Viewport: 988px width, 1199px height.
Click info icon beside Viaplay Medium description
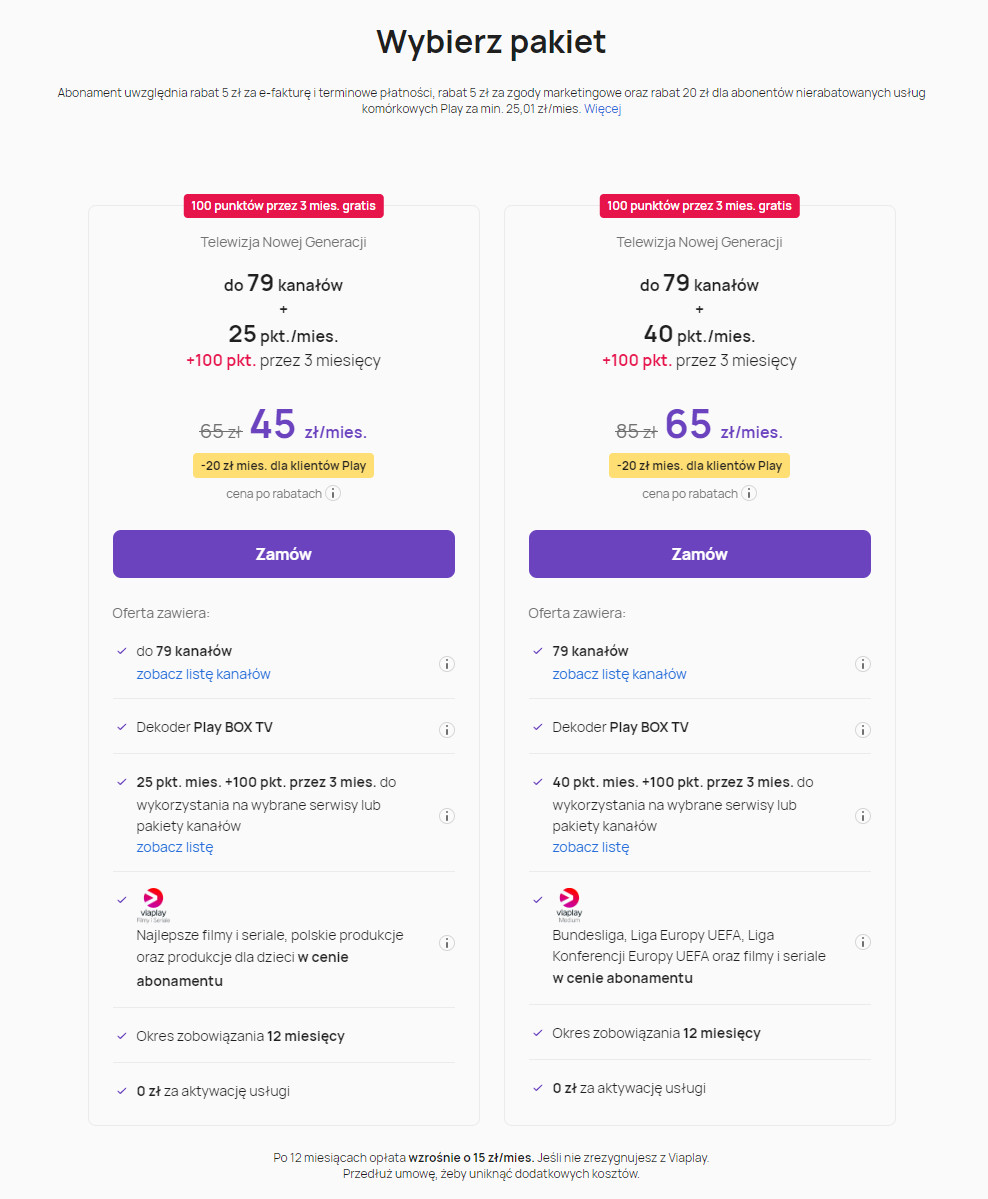click(x=863, y=942)
